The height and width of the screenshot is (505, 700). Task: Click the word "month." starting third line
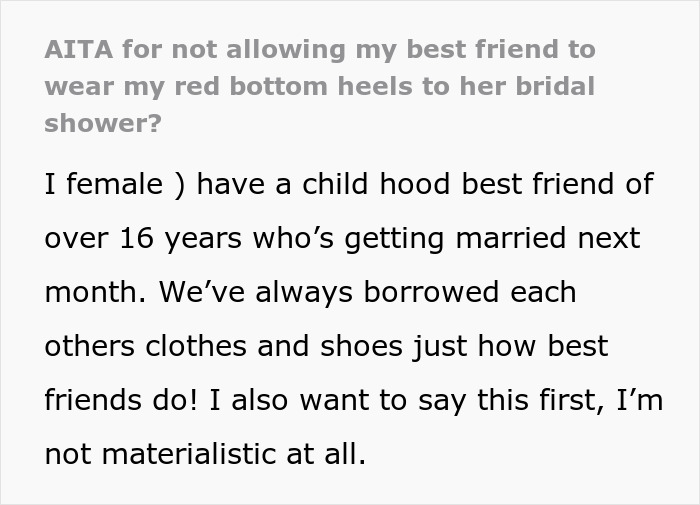95,292
